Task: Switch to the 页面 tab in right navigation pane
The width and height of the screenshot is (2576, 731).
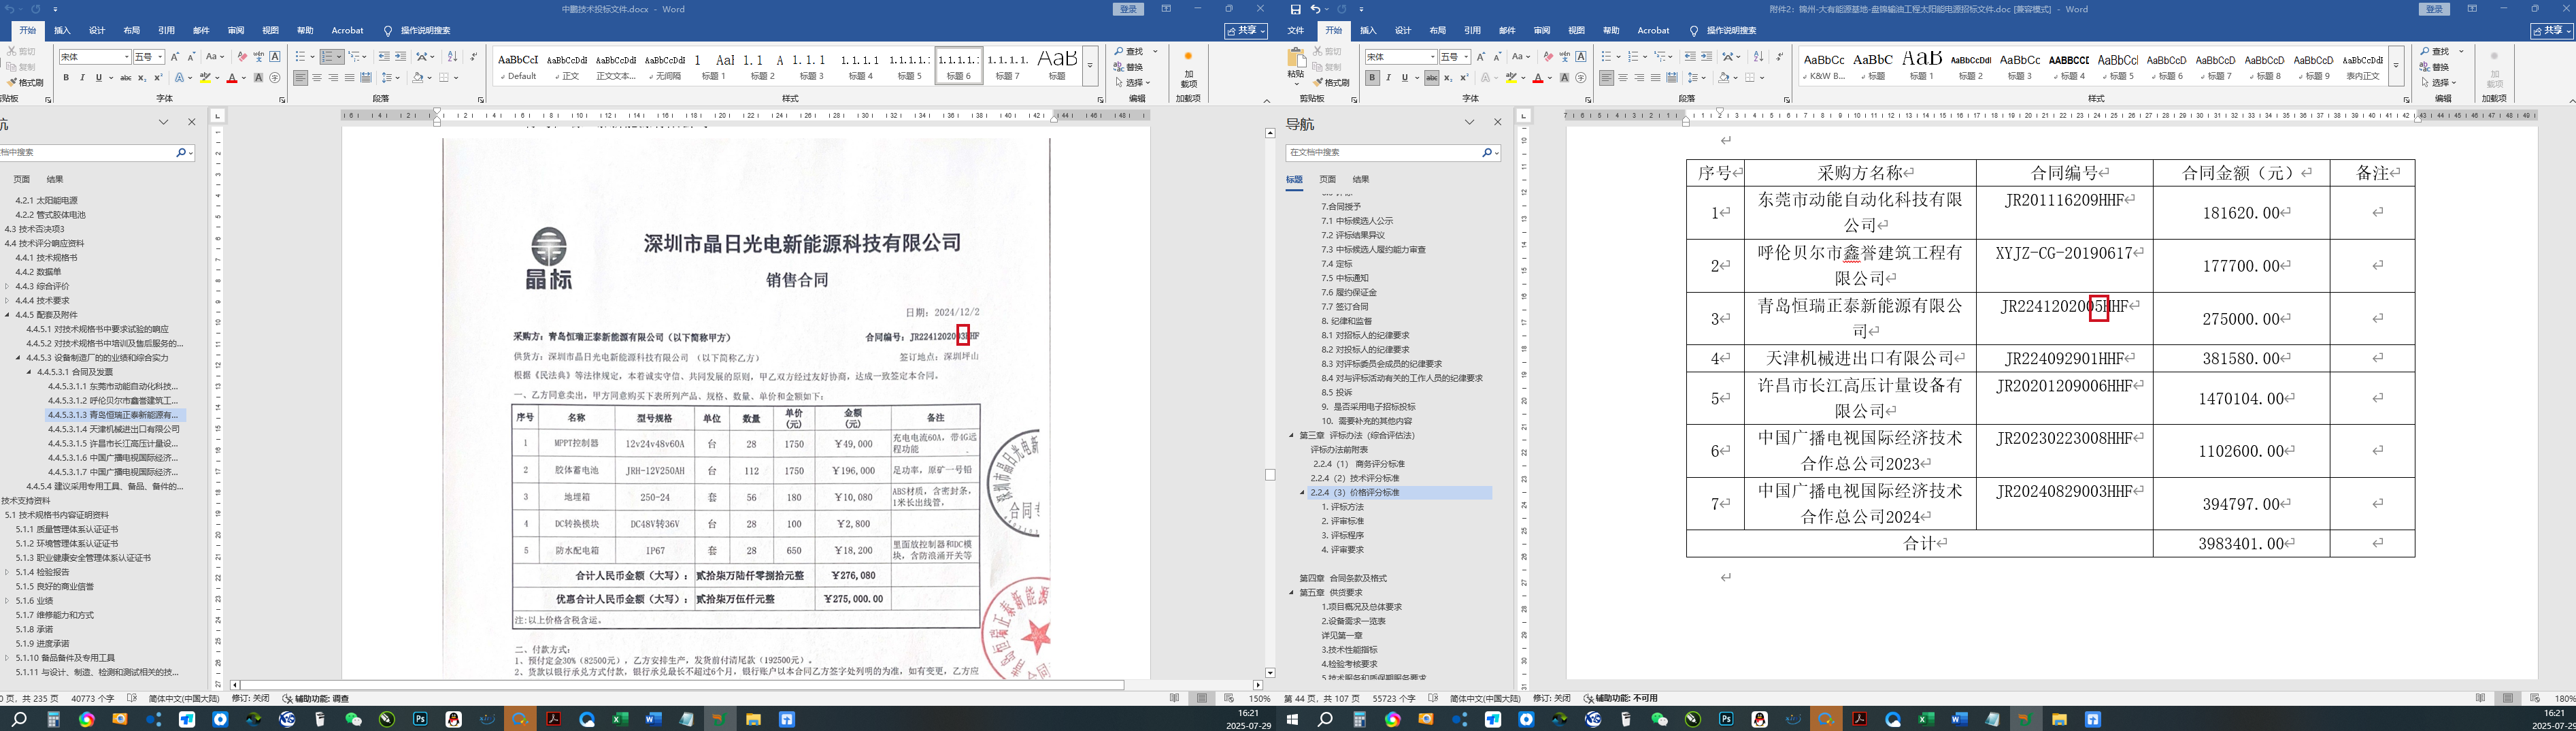Action: pyautogui.click(x=1327, y=180)
